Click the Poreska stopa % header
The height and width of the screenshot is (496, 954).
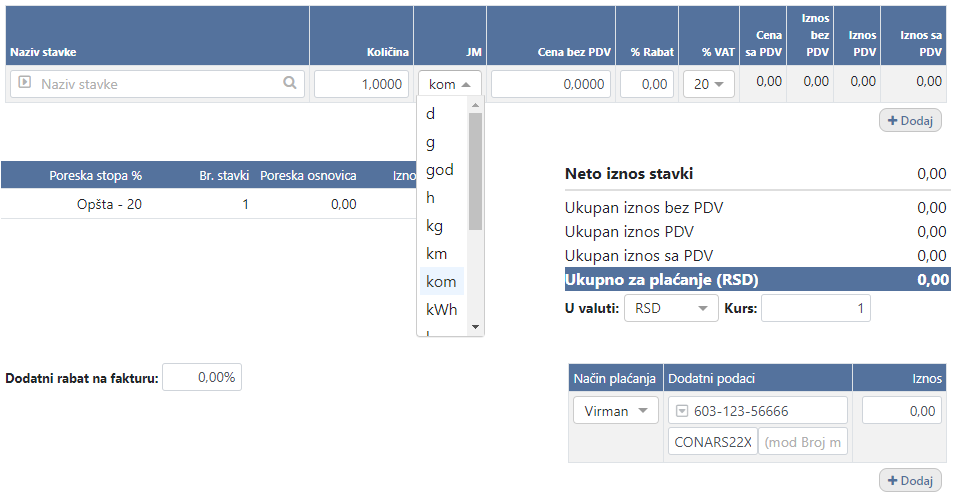click(96, 175)
